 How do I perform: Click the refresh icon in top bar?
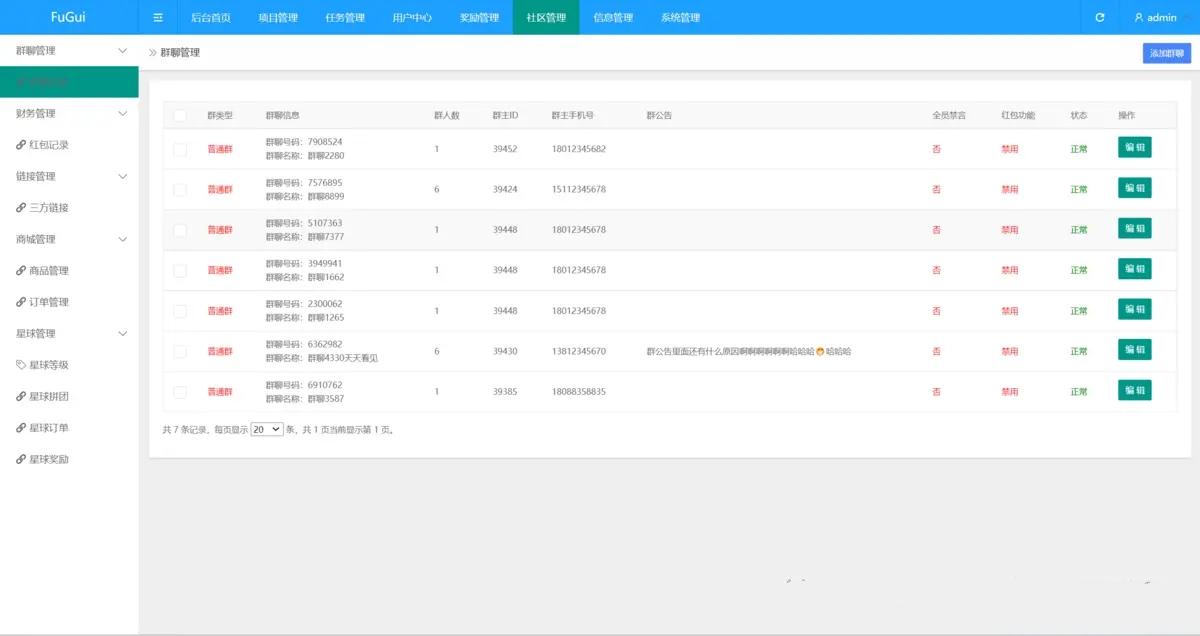tap(1100, 18)
